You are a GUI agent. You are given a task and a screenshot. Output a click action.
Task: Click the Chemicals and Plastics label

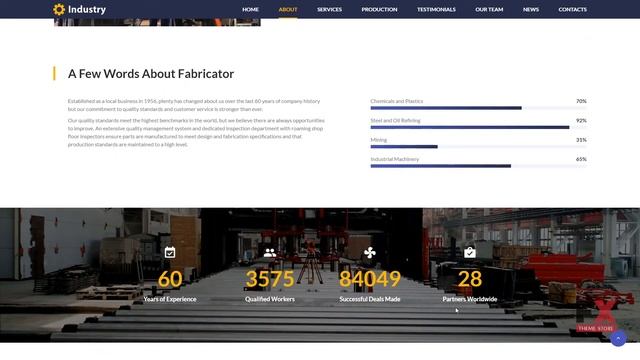[397, 101]
